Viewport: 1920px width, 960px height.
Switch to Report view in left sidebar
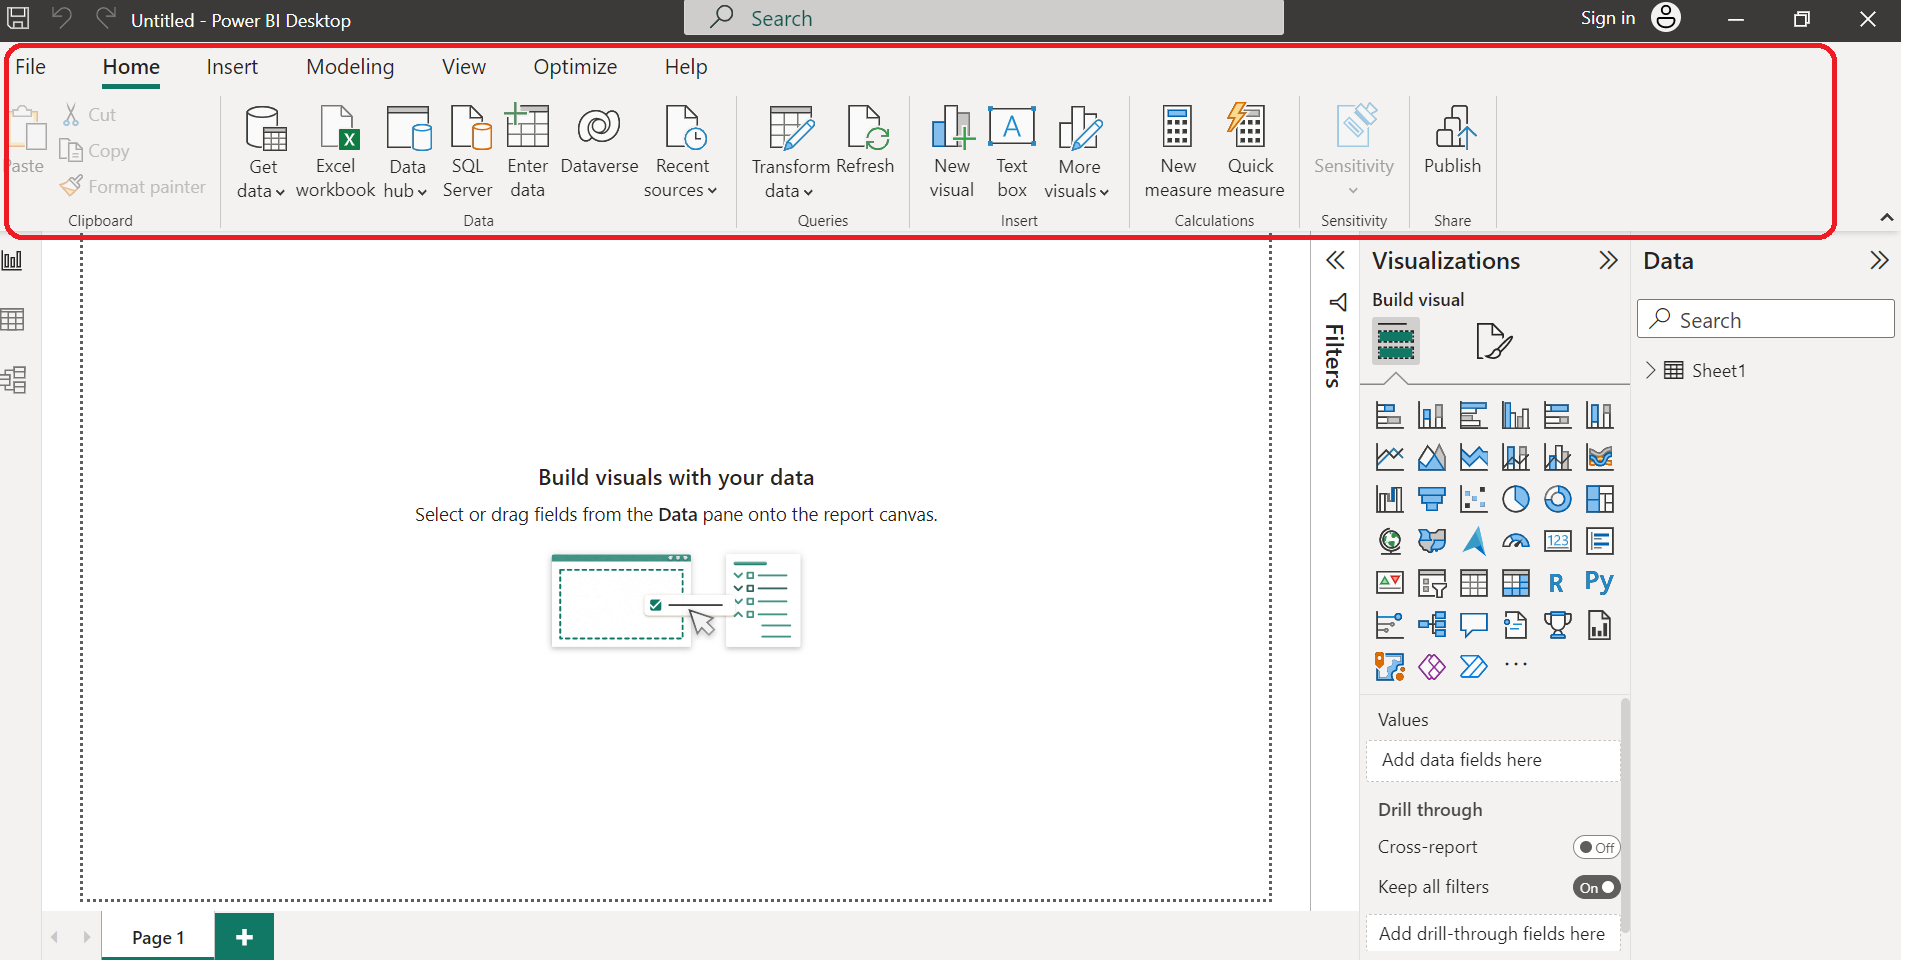[13, 261]
